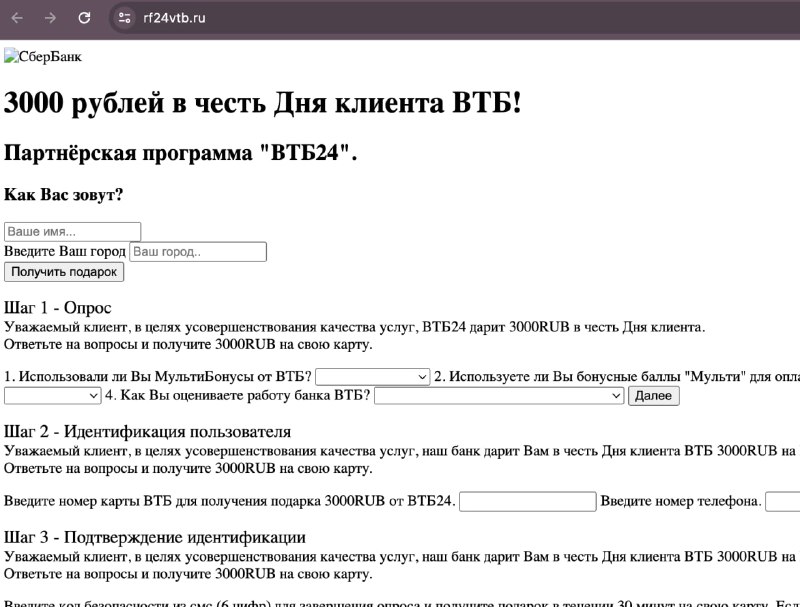Click the browser forward arrow

click(x=51, y=18)
